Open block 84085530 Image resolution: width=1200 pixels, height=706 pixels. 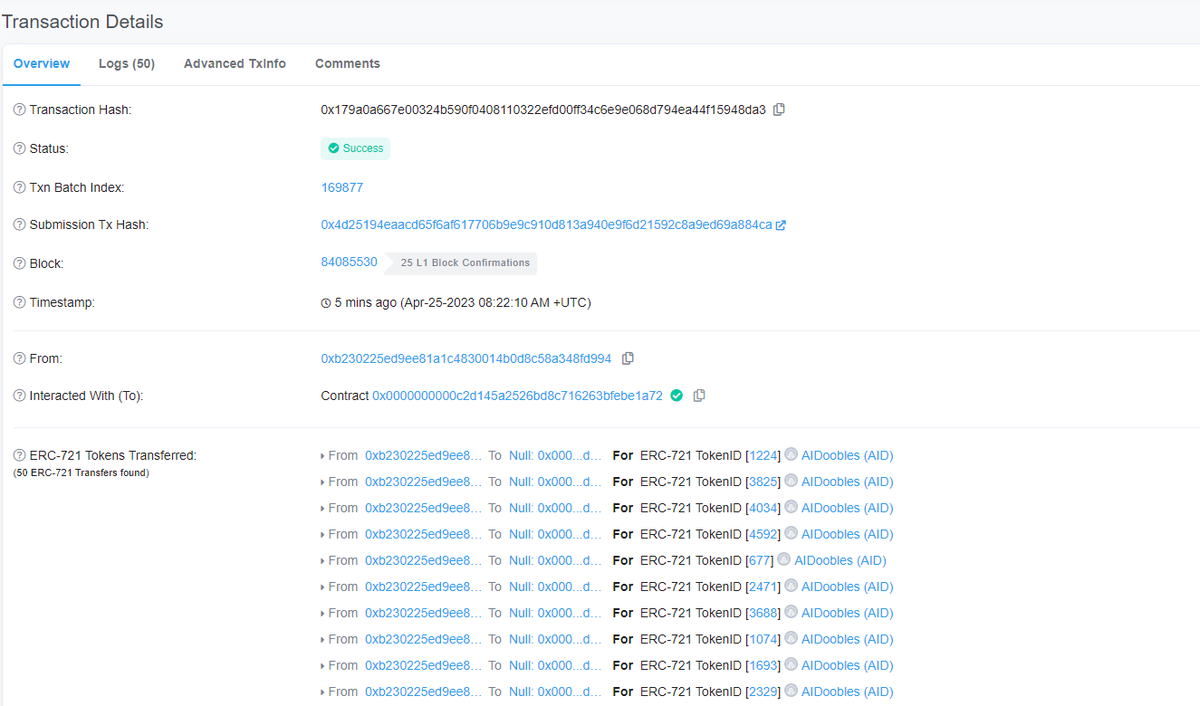point(349,261)
